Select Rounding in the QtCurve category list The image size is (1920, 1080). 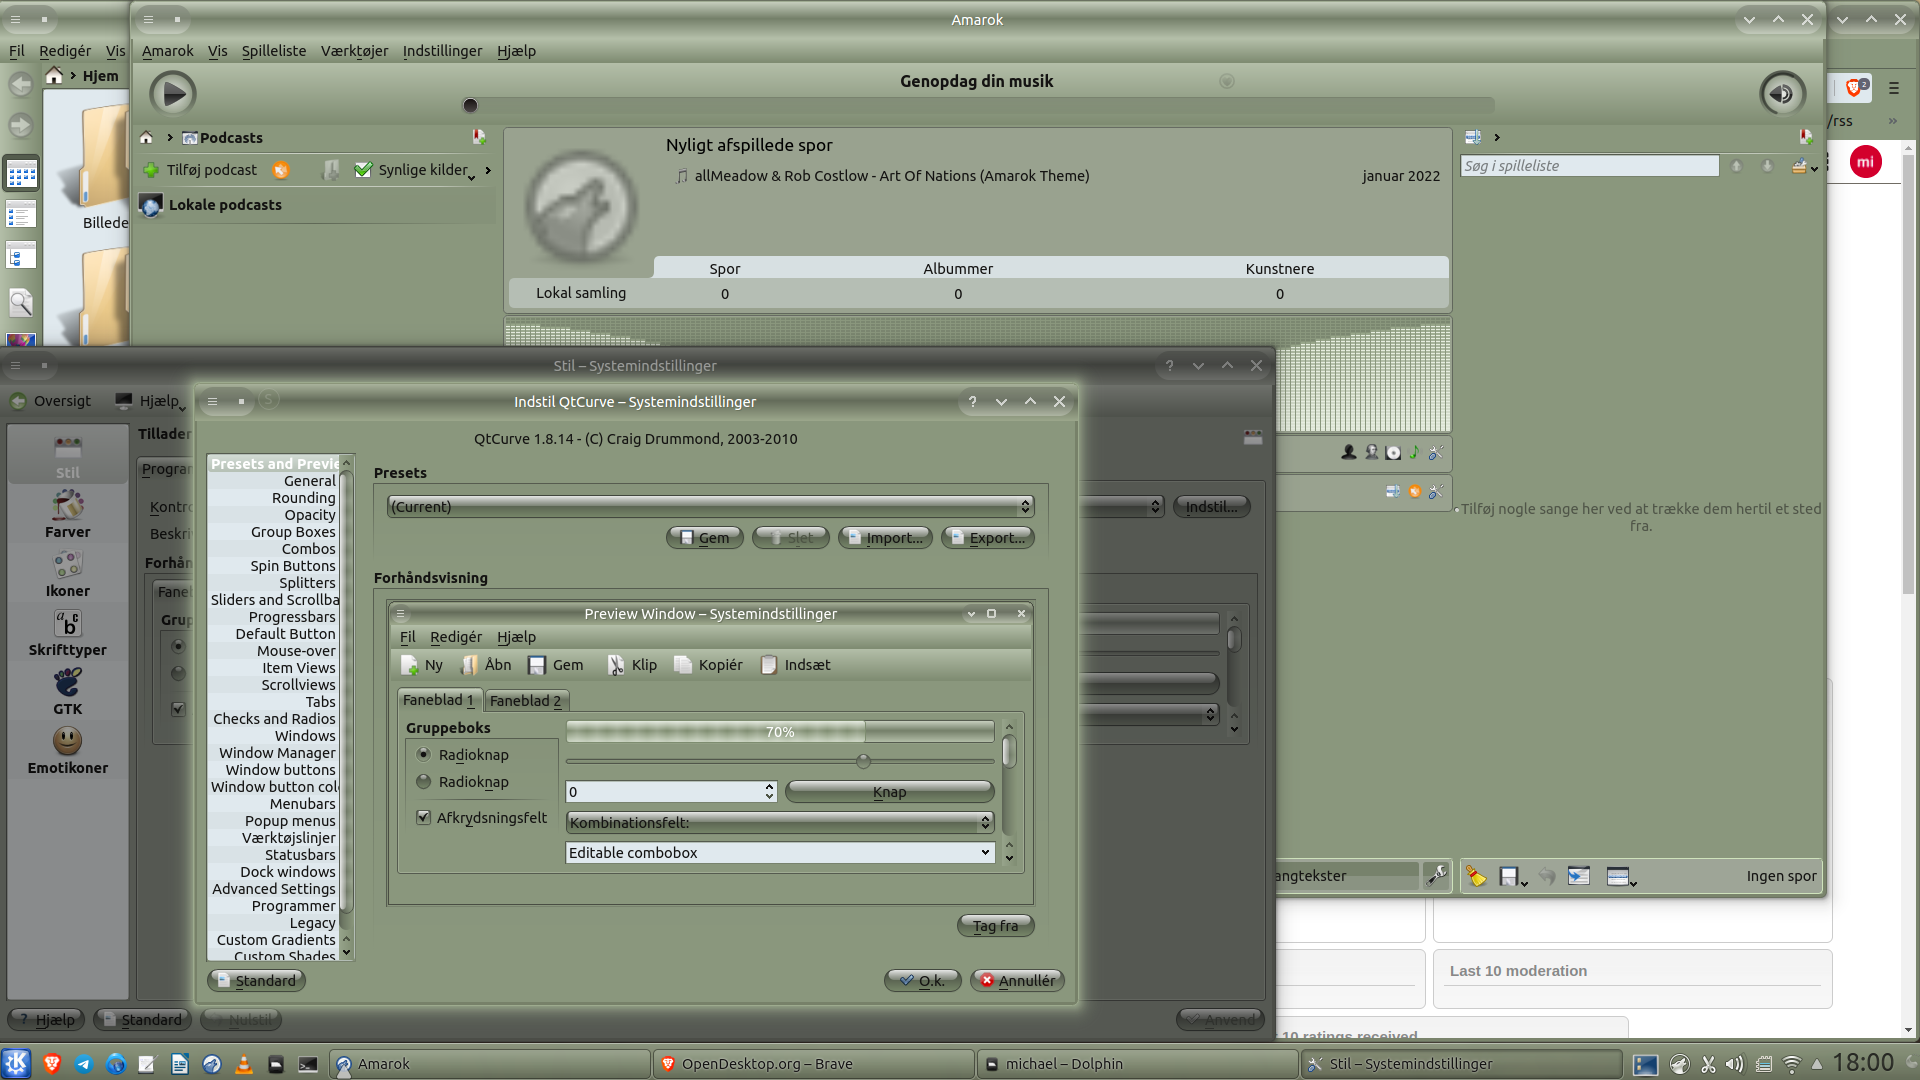304,498
